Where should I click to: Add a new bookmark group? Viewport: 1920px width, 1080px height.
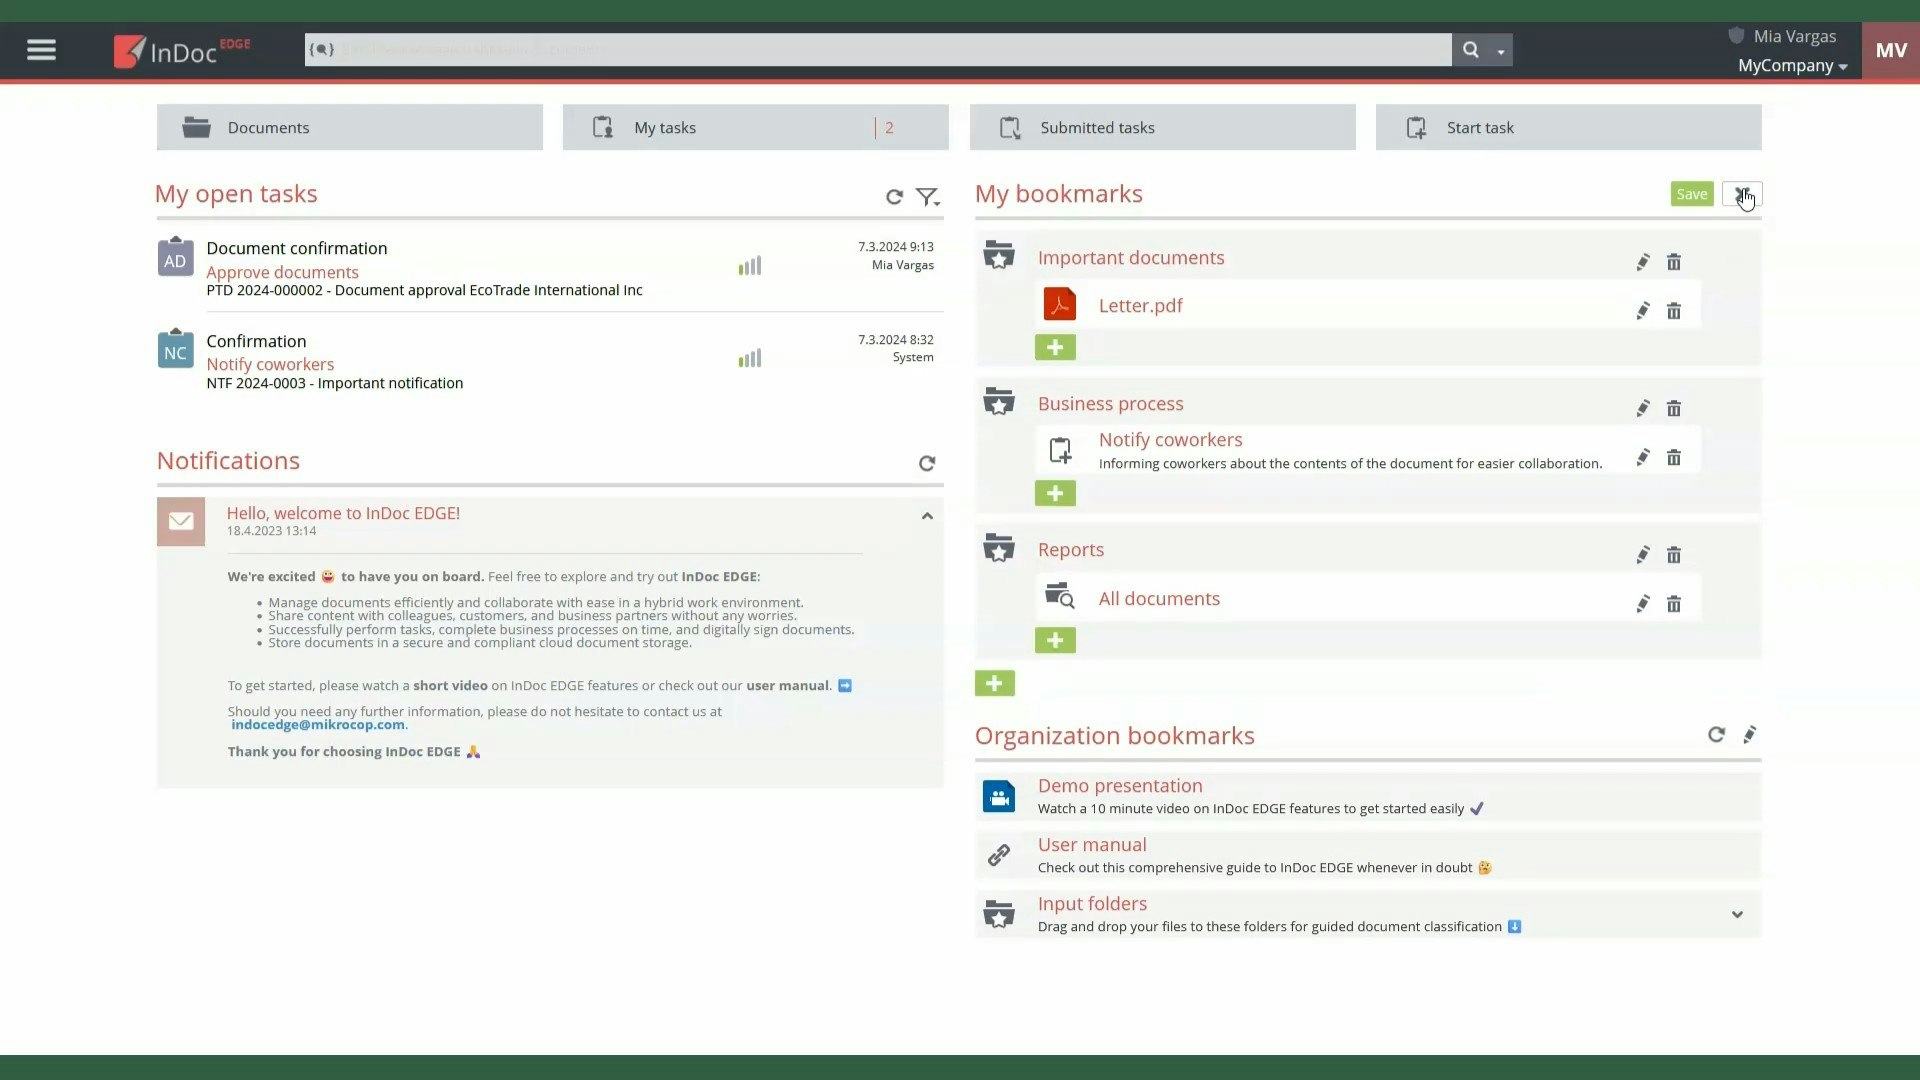click(x=994, y=683)
